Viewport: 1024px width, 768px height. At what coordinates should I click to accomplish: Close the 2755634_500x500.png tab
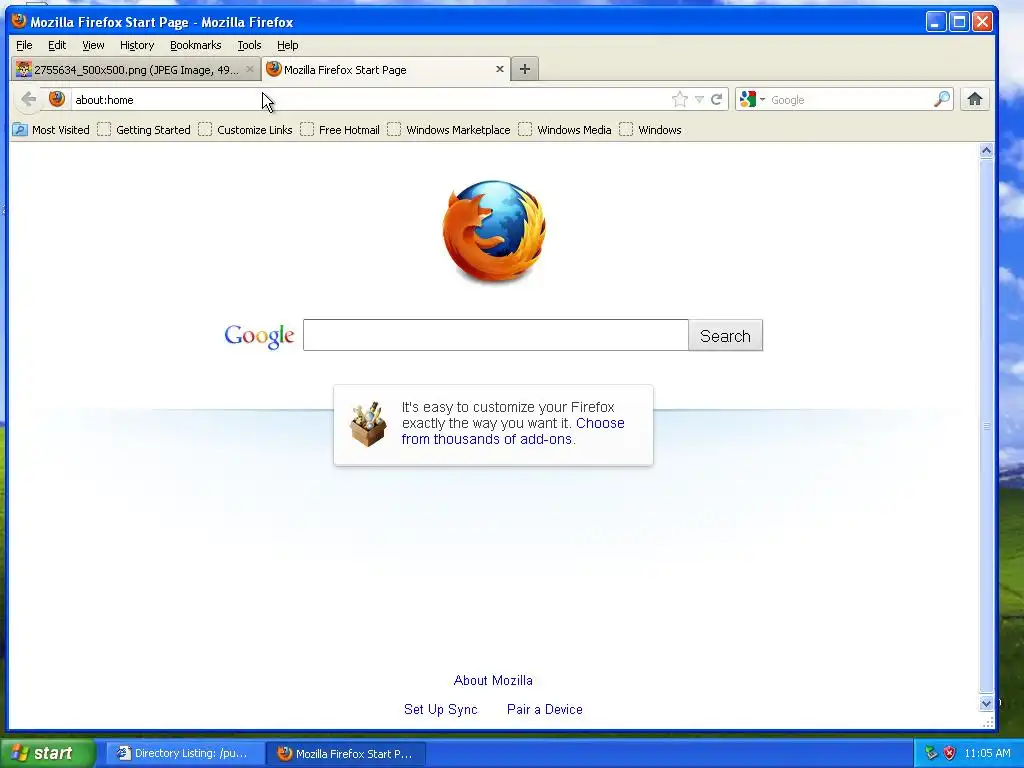(249, 69)
